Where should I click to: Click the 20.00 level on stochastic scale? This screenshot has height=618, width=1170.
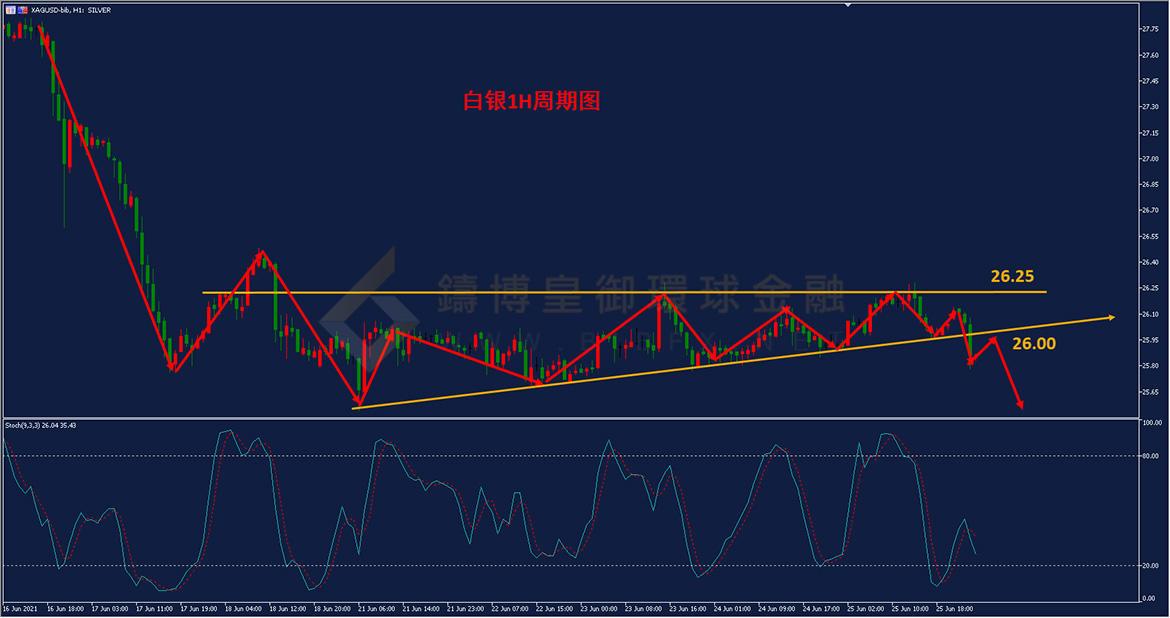(1150, 565)
